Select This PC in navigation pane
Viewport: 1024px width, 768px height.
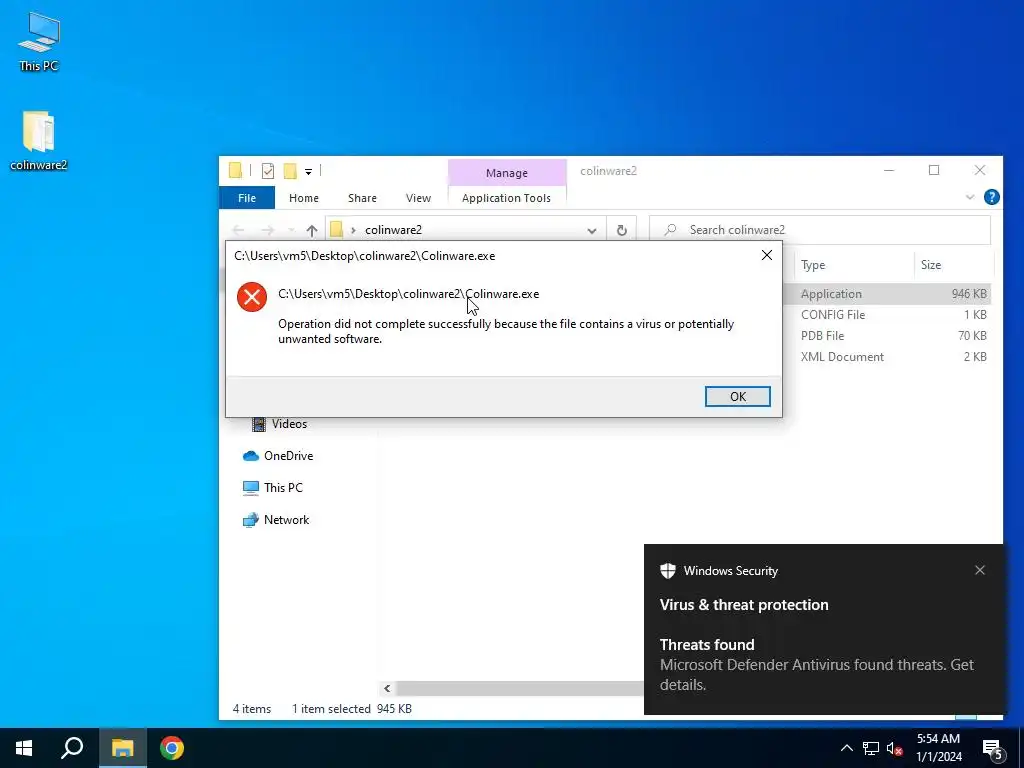(272, 488)
